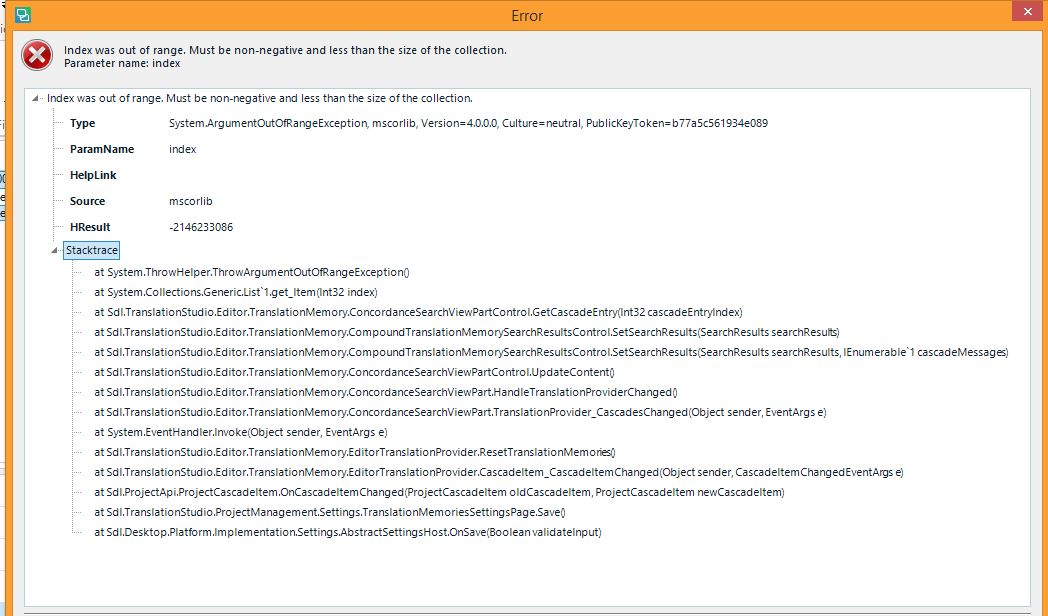Screen dimensions: 1048x616
Task: Select the HelpLink property row
Action: click(x=93, y=175)
